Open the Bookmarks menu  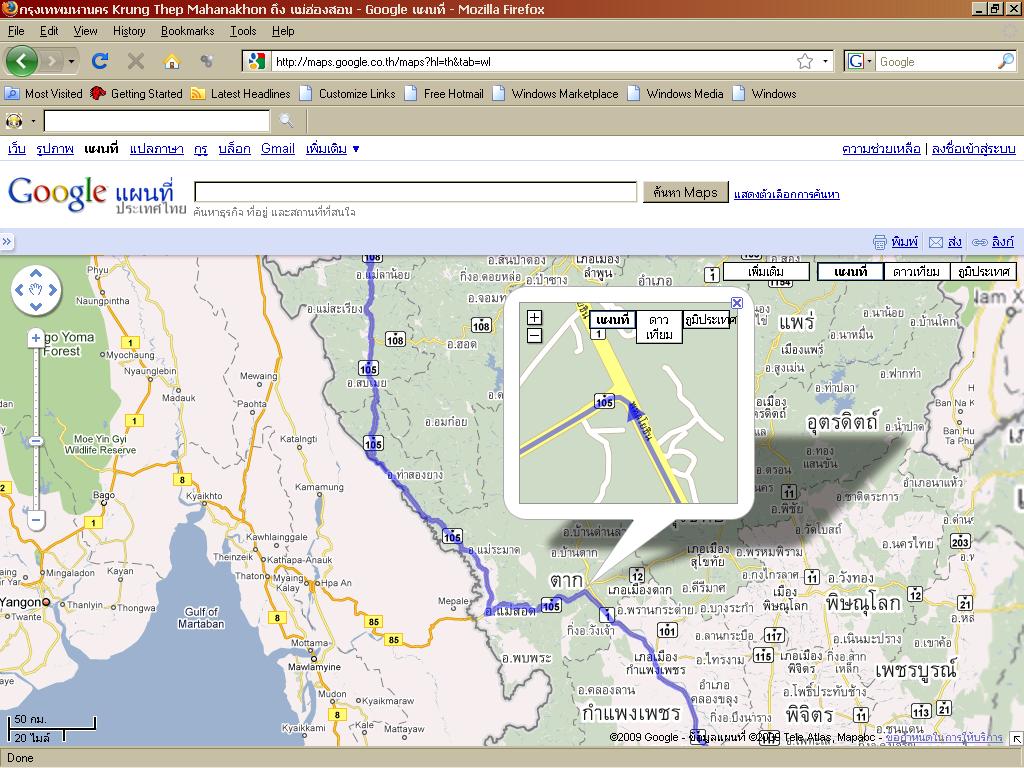coord(187,31)
